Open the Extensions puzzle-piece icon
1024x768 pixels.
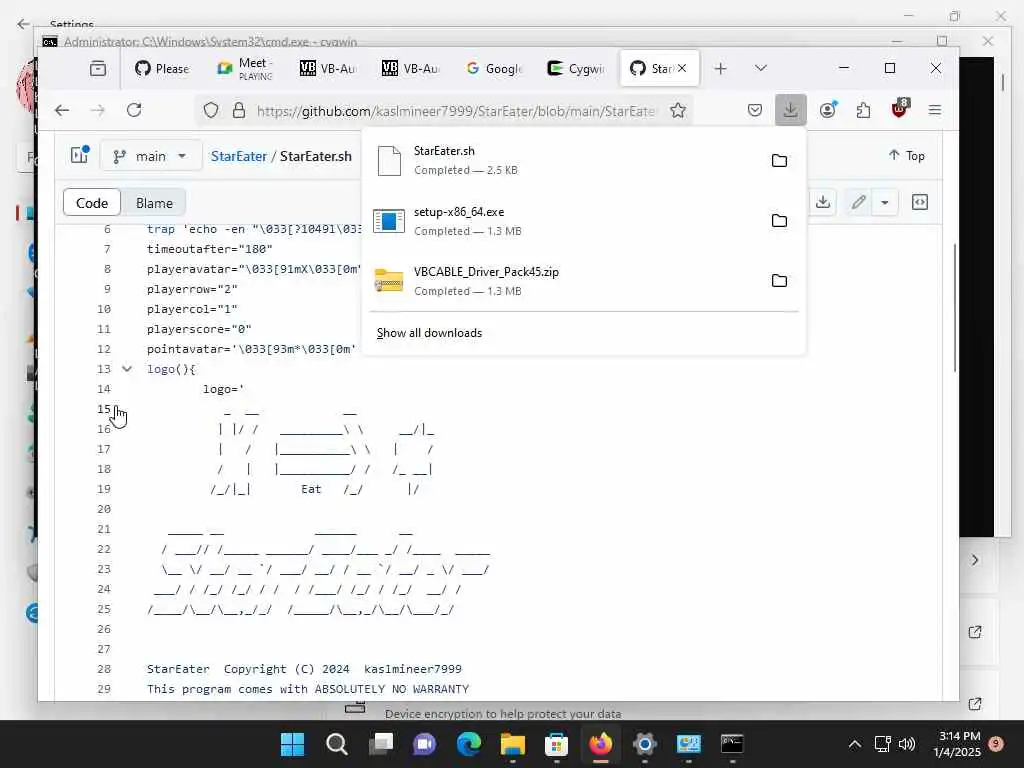point(863,110)
